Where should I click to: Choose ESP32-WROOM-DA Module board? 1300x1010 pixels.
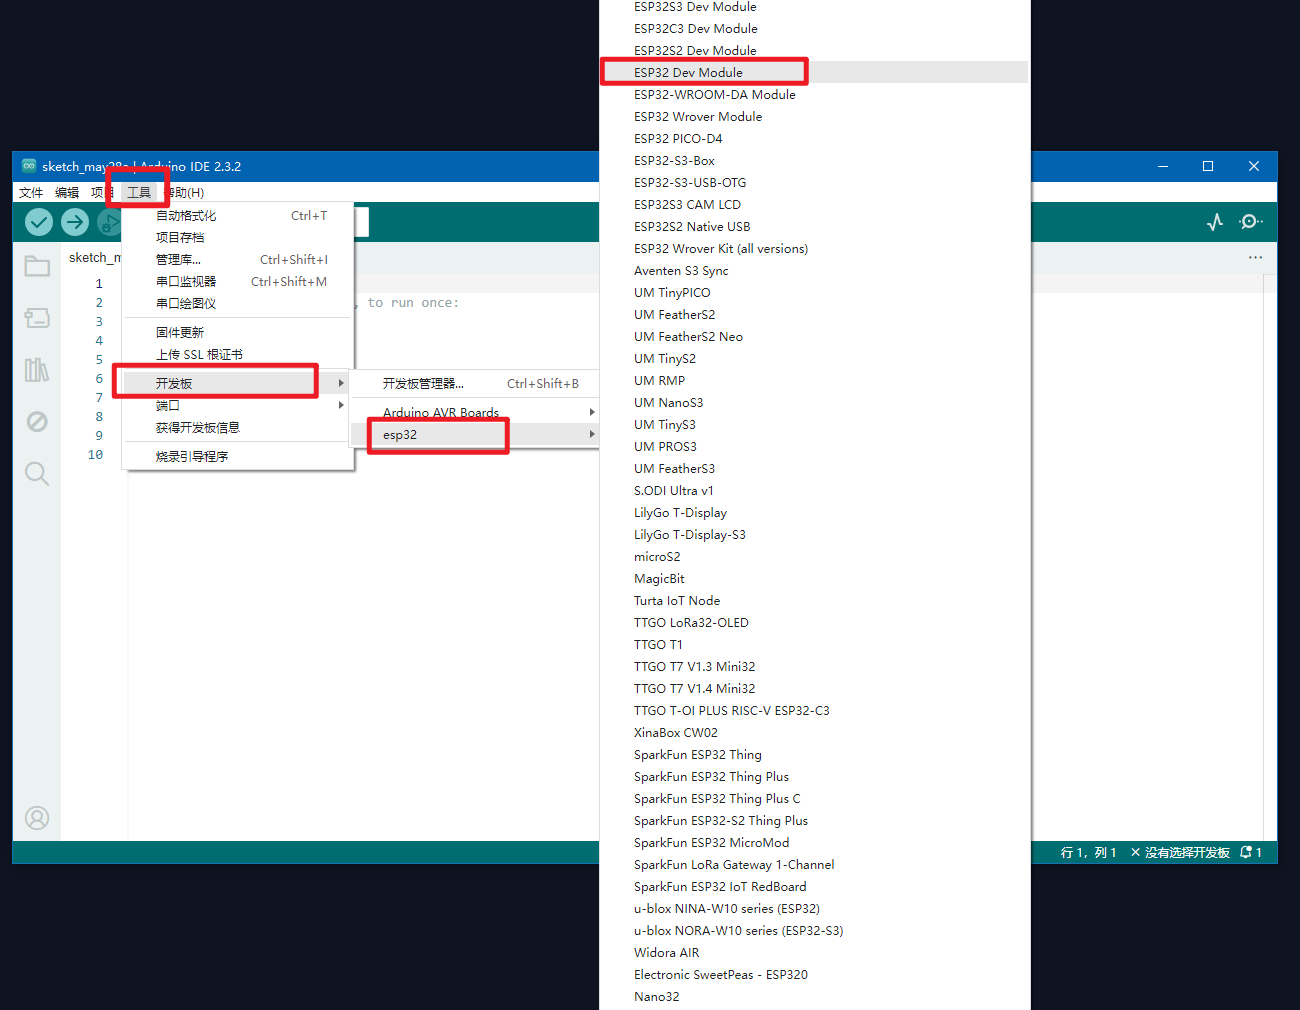(x=814, y=94)
